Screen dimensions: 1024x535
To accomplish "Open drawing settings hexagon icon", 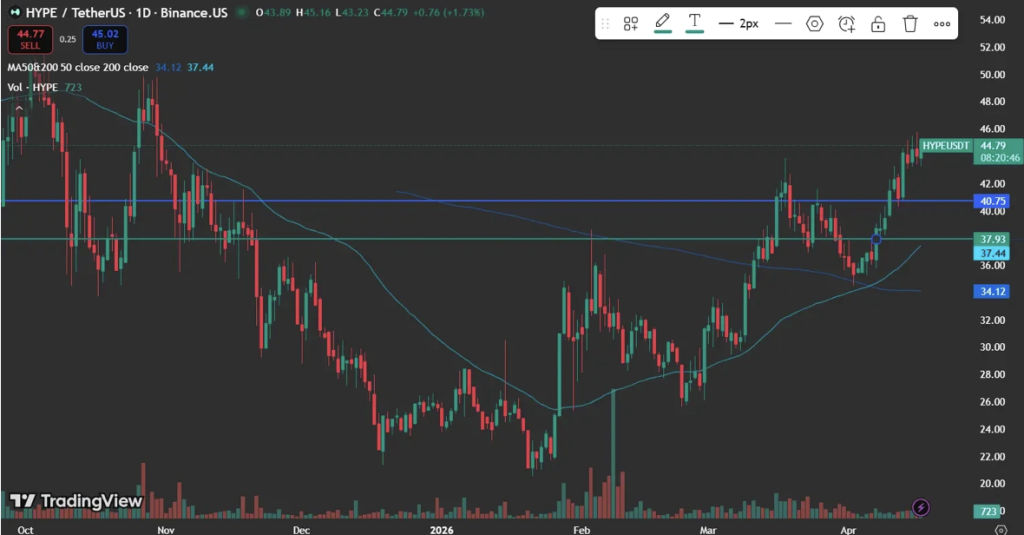I will [815, 23].
